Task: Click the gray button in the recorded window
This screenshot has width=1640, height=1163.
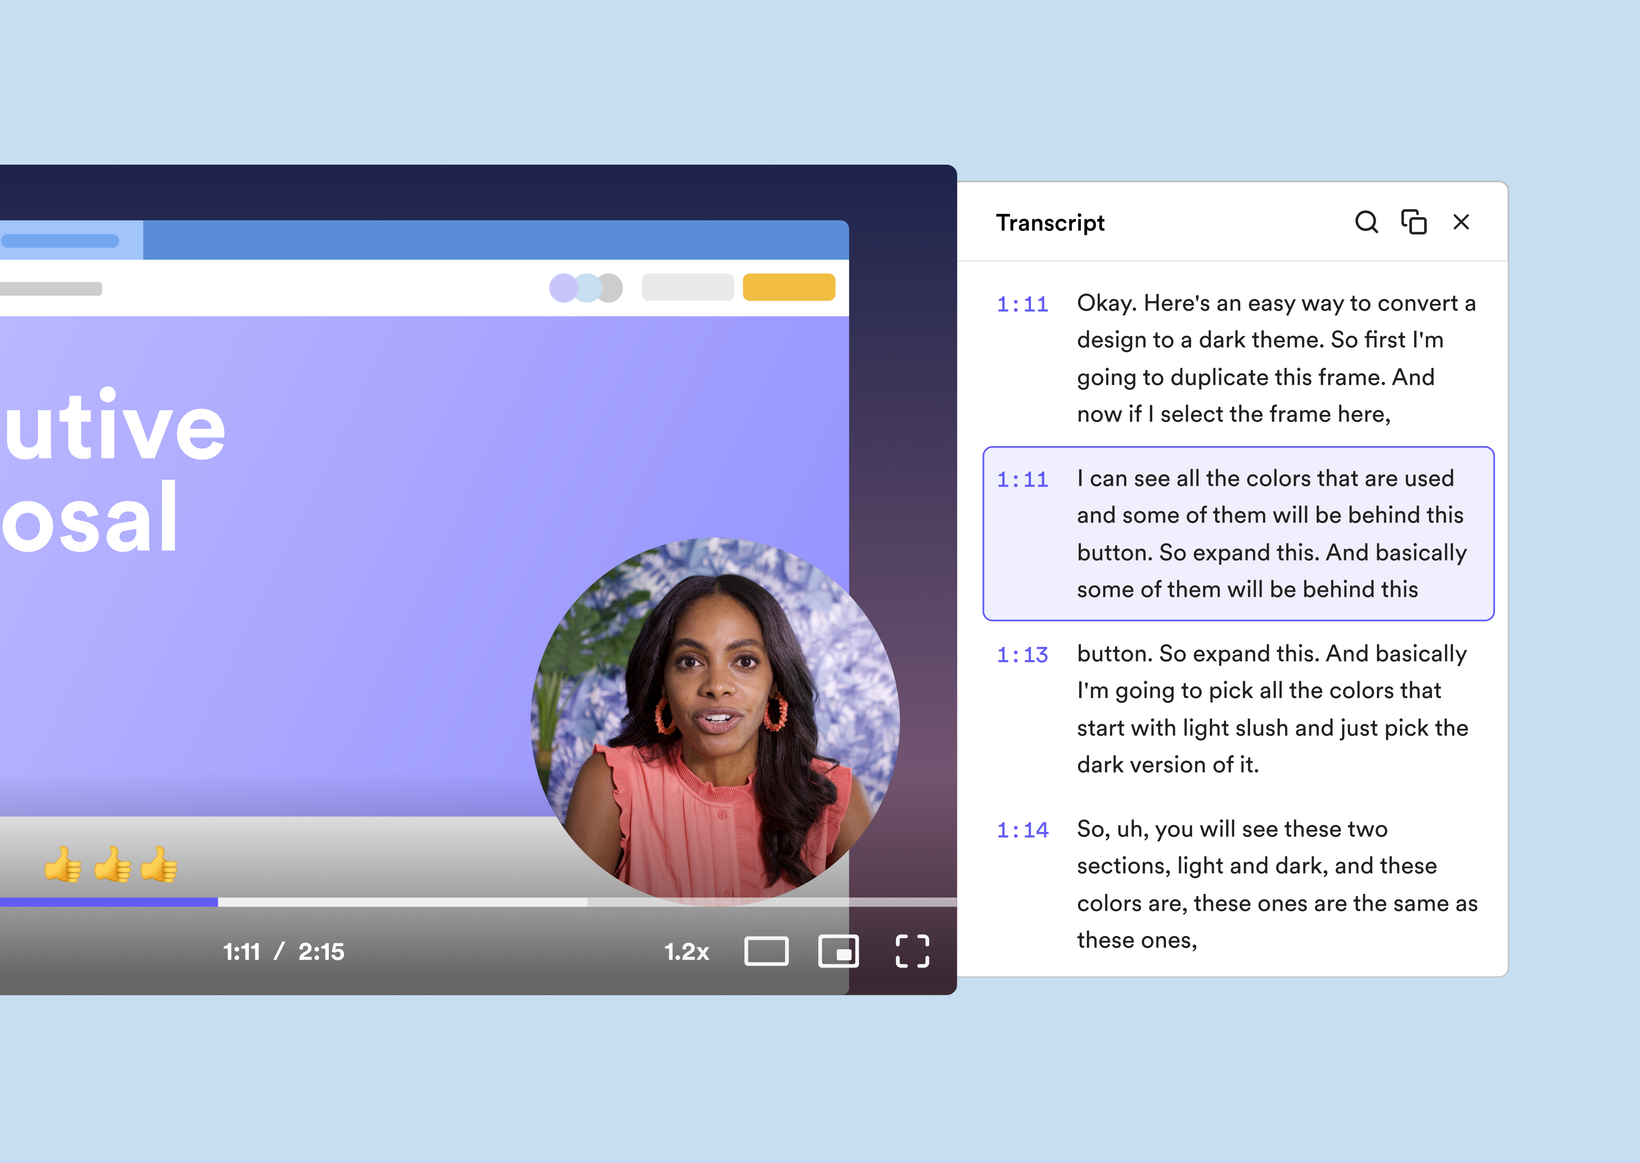Action: (688, 287)
